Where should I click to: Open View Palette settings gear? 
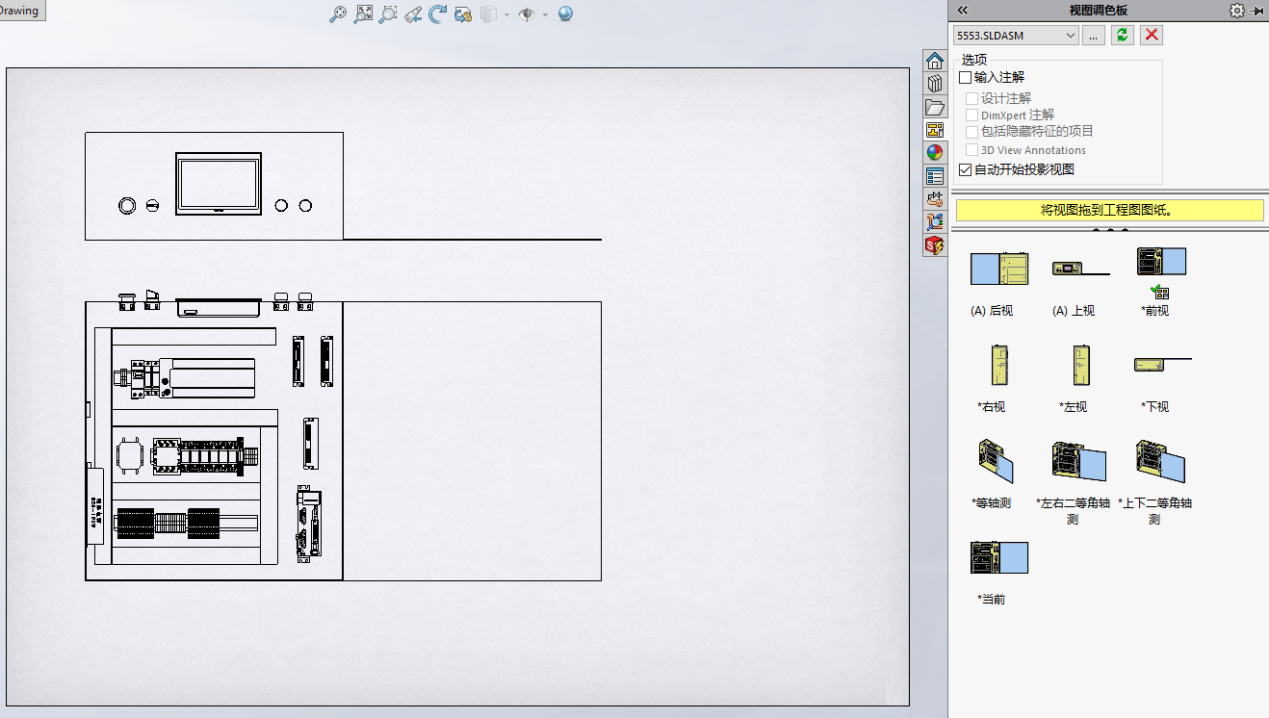point(1237,10)
